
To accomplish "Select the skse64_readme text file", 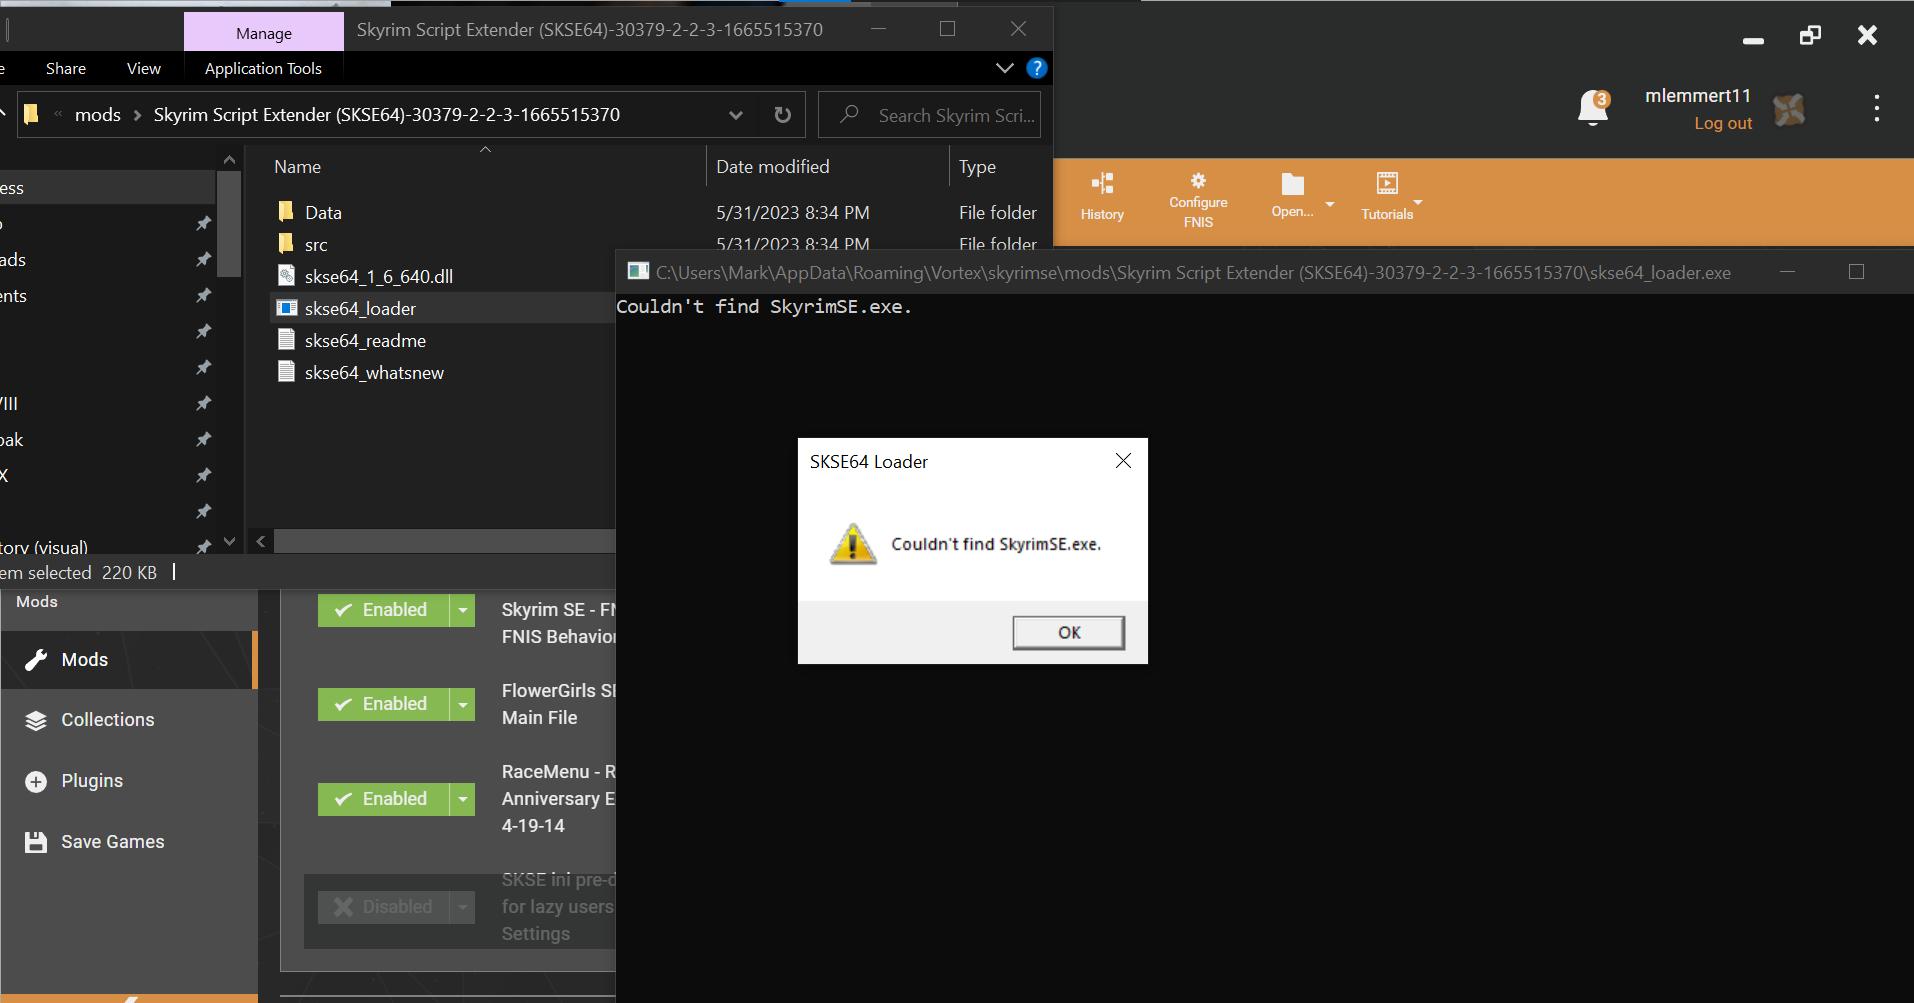I will pyautogui.click(x=365, y=340).
